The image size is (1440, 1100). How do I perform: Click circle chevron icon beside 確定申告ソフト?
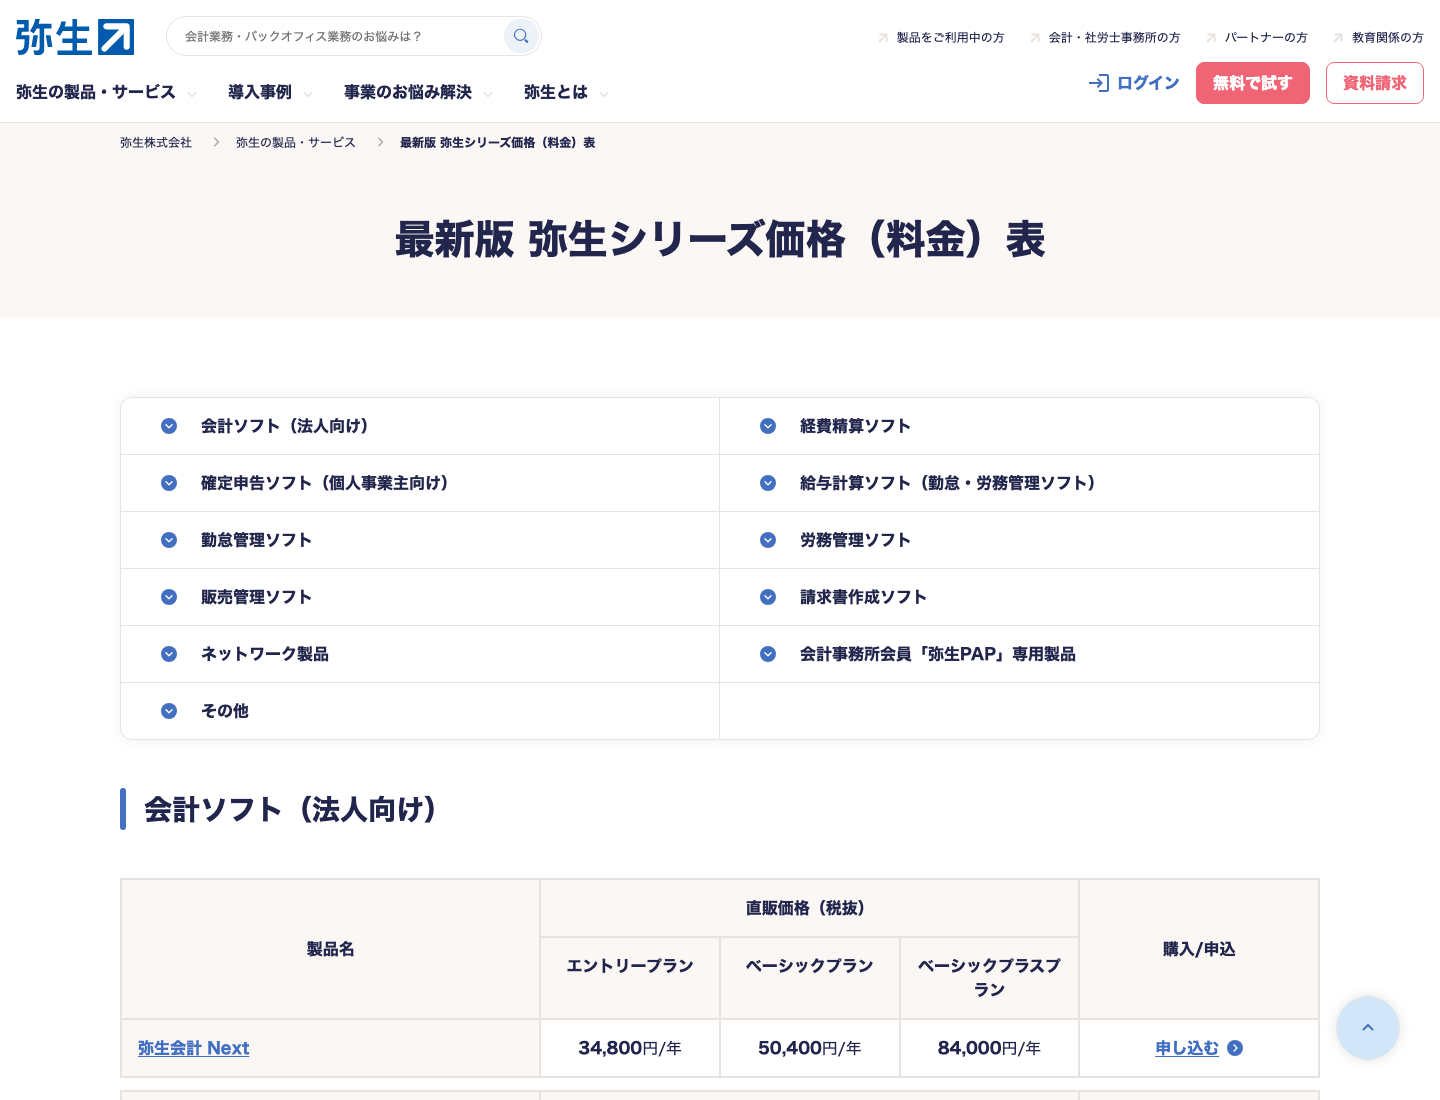coord(169,483)
